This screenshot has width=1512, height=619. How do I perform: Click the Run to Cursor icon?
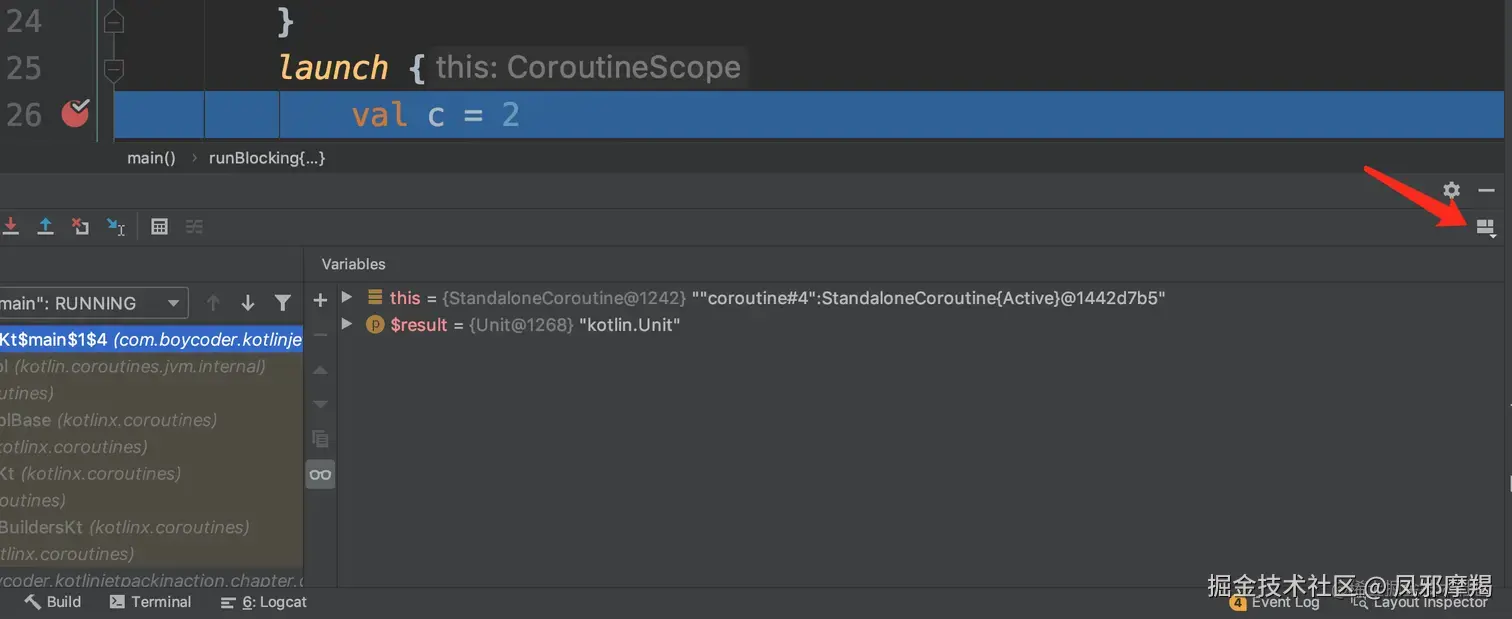point(116,227)
